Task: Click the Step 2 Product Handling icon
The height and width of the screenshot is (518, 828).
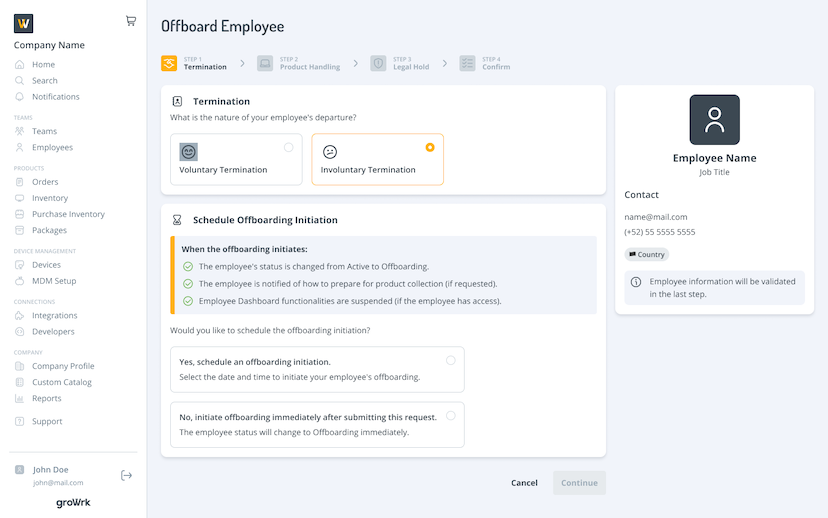Action: [x=265, y=63]
